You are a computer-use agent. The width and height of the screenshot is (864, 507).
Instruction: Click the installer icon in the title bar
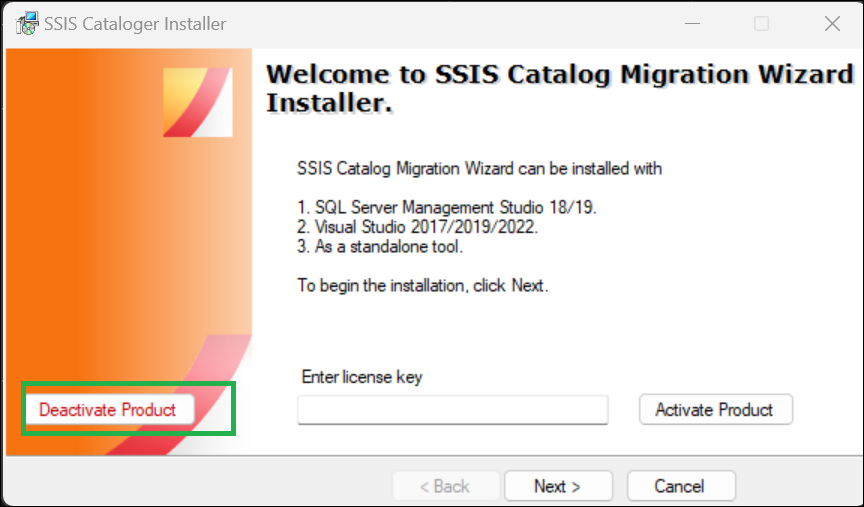tap(27, 23)
